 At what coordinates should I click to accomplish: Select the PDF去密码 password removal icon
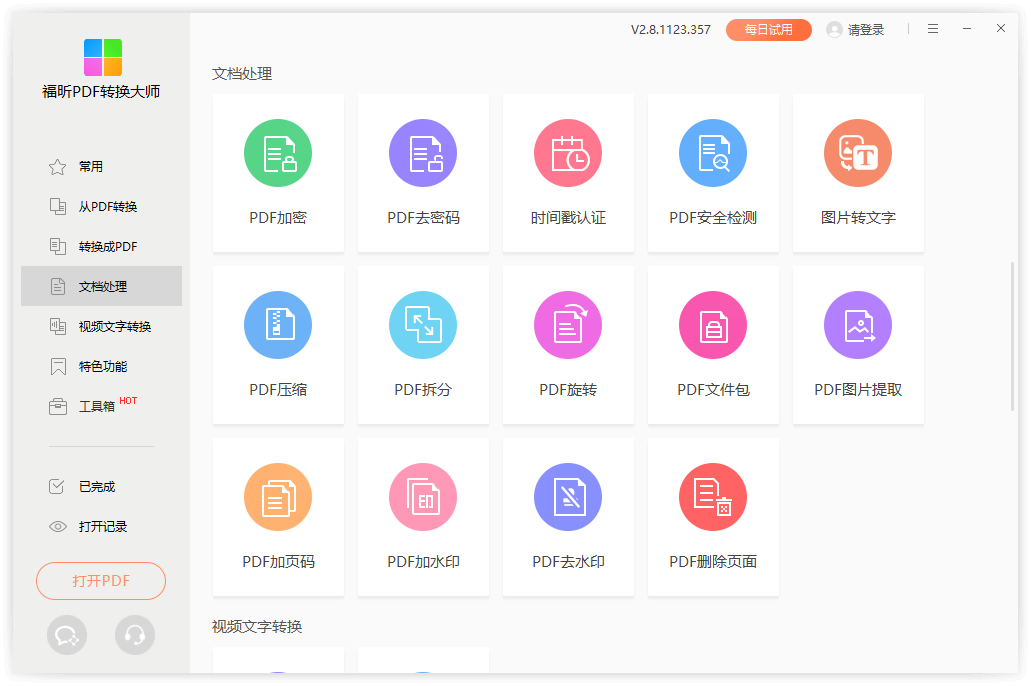click(423, 154)
